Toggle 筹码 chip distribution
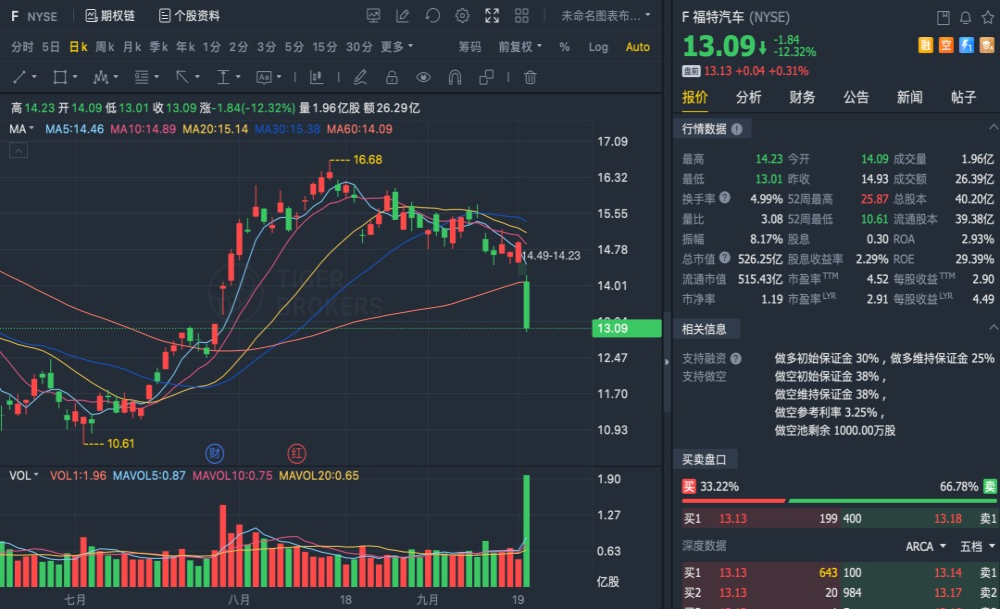1000x609 pixels. (x=469, y=47)
